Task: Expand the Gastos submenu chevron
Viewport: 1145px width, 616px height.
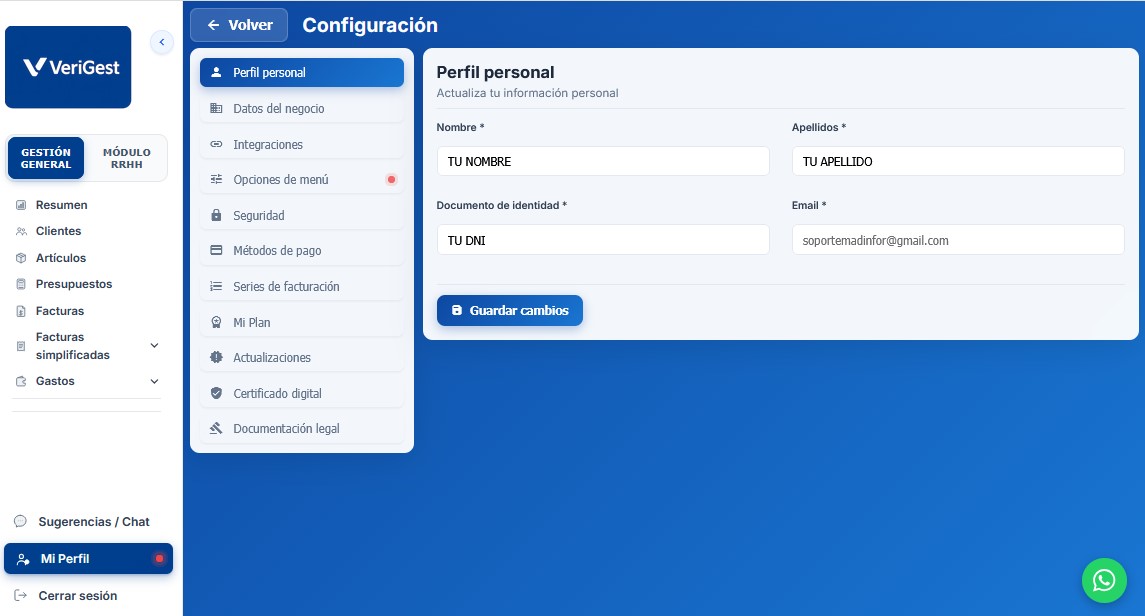Action: [154, 381]
